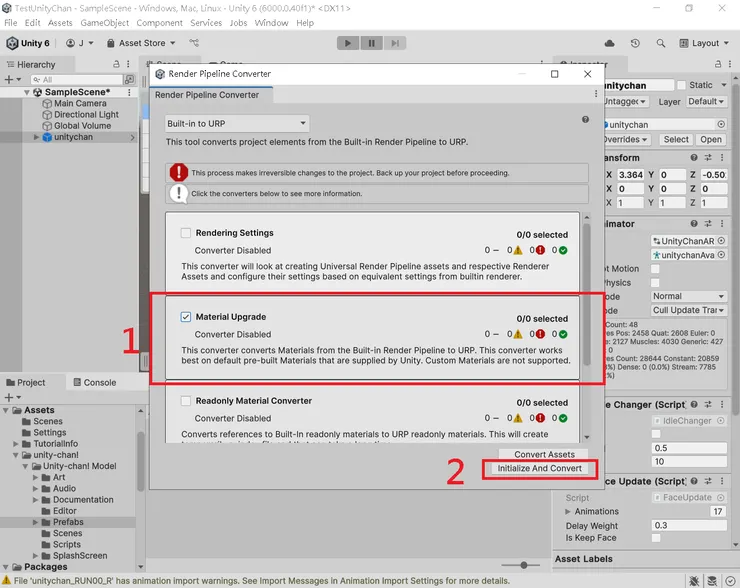Screen dimensions: 740x588
Task: Toggle the Static checkbox in Inspector
Action: [681, 85]
